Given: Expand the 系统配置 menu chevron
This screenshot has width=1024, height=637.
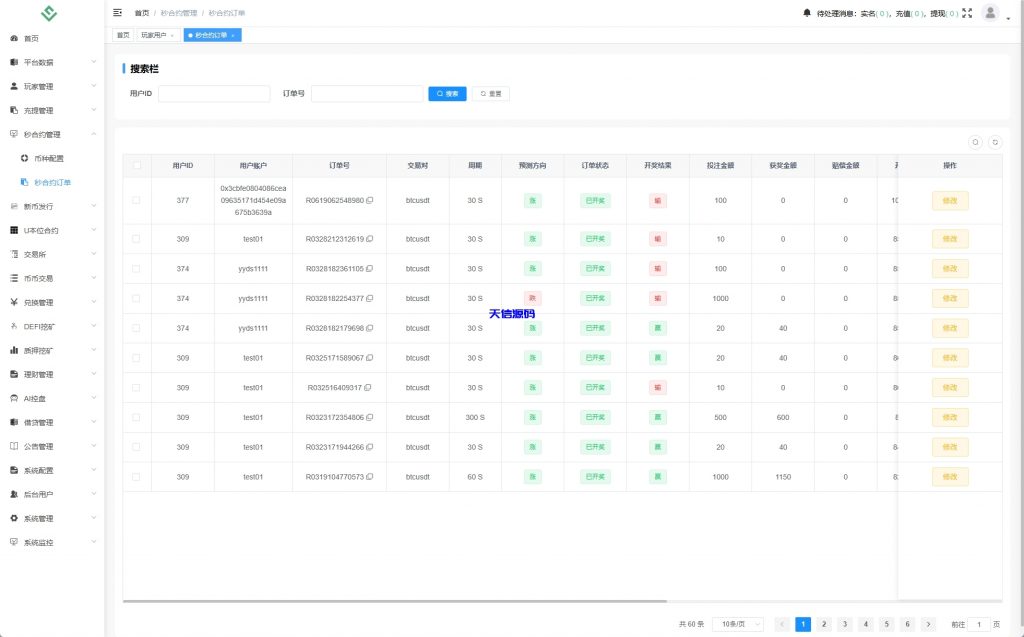Looking at the screenshot, I should 93,470.
